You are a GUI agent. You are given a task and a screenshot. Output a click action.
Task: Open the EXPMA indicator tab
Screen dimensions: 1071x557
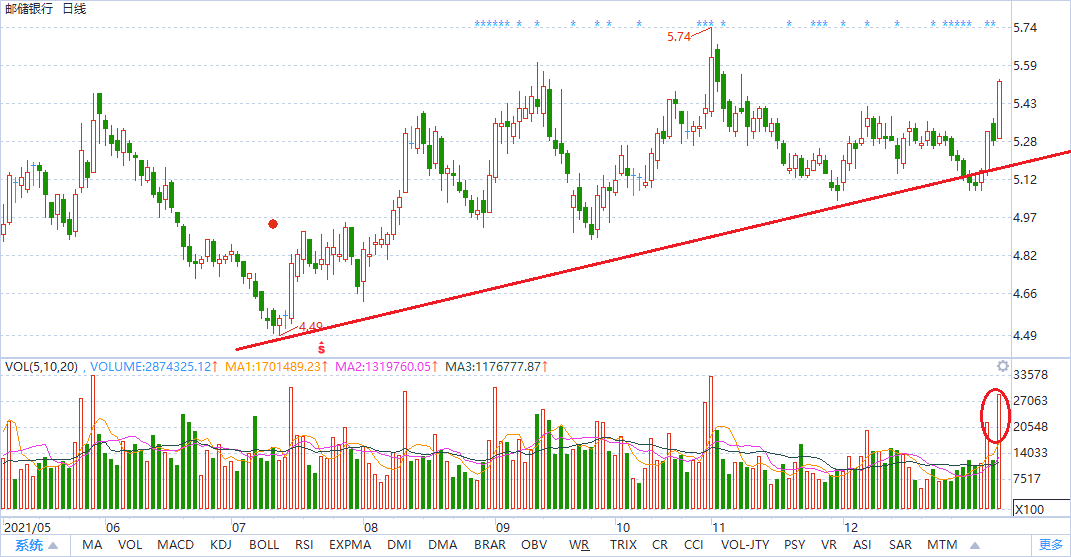[x=350, y=545]
